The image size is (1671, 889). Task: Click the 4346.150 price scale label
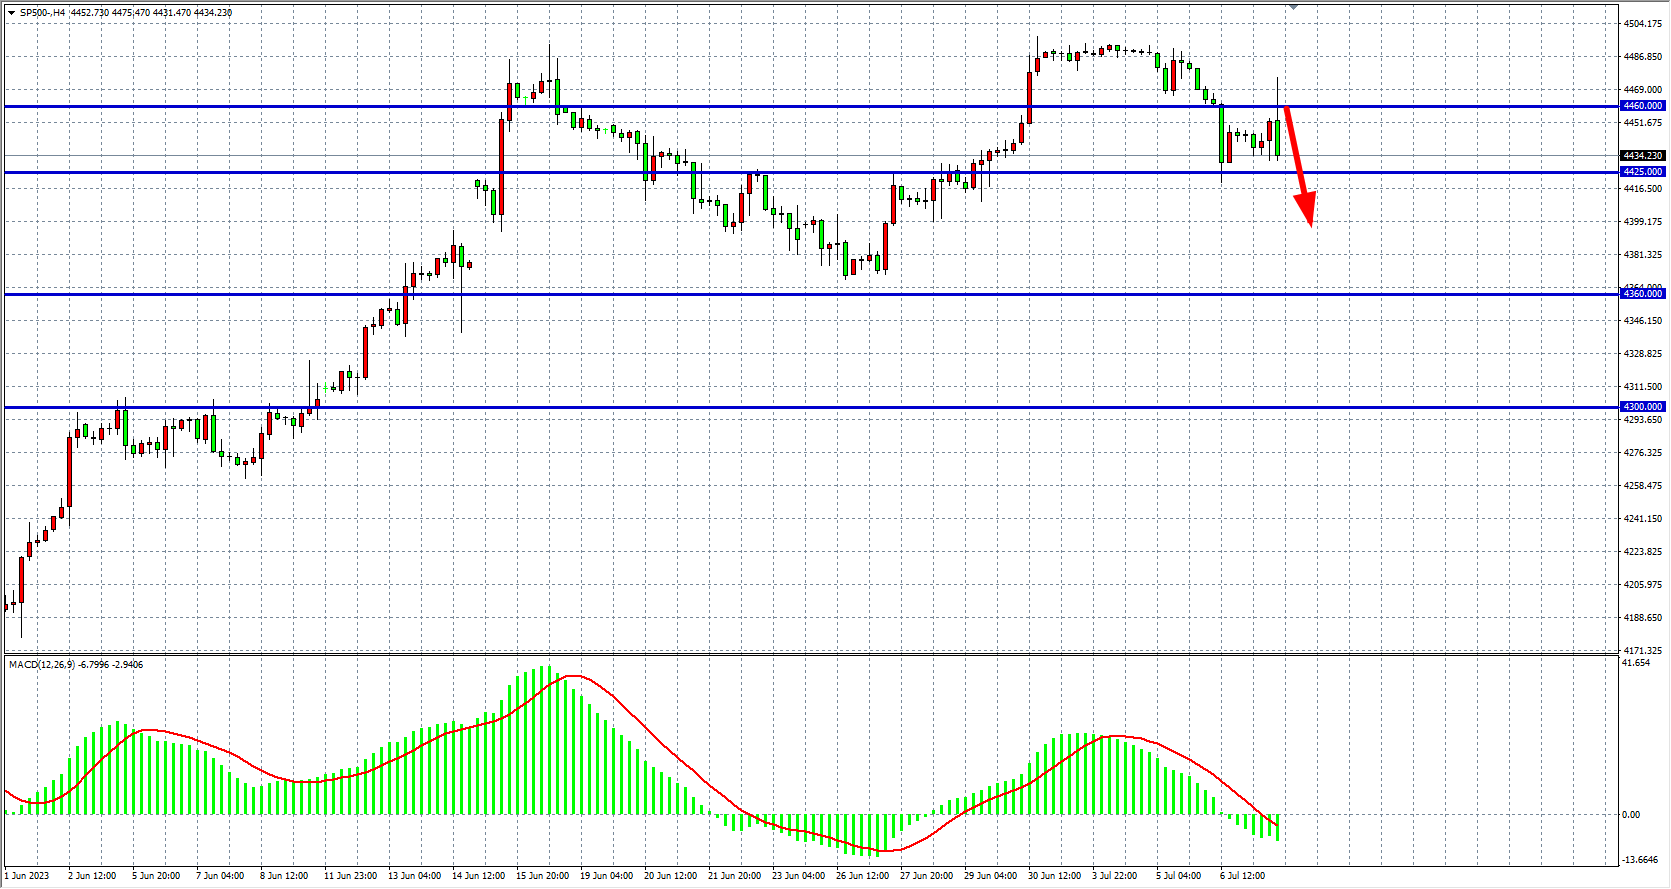coord(1642,321)
